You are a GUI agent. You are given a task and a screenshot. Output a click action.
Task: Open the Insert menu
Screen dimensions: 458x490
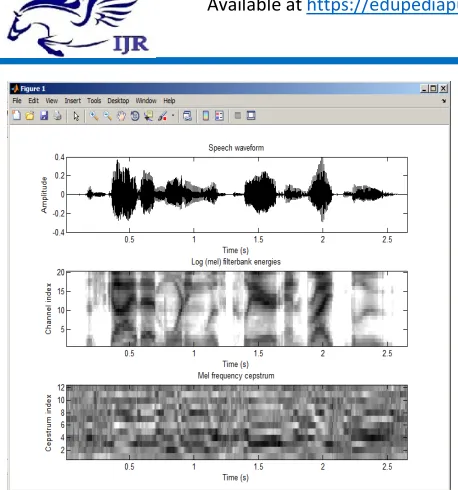coord(72,101)
